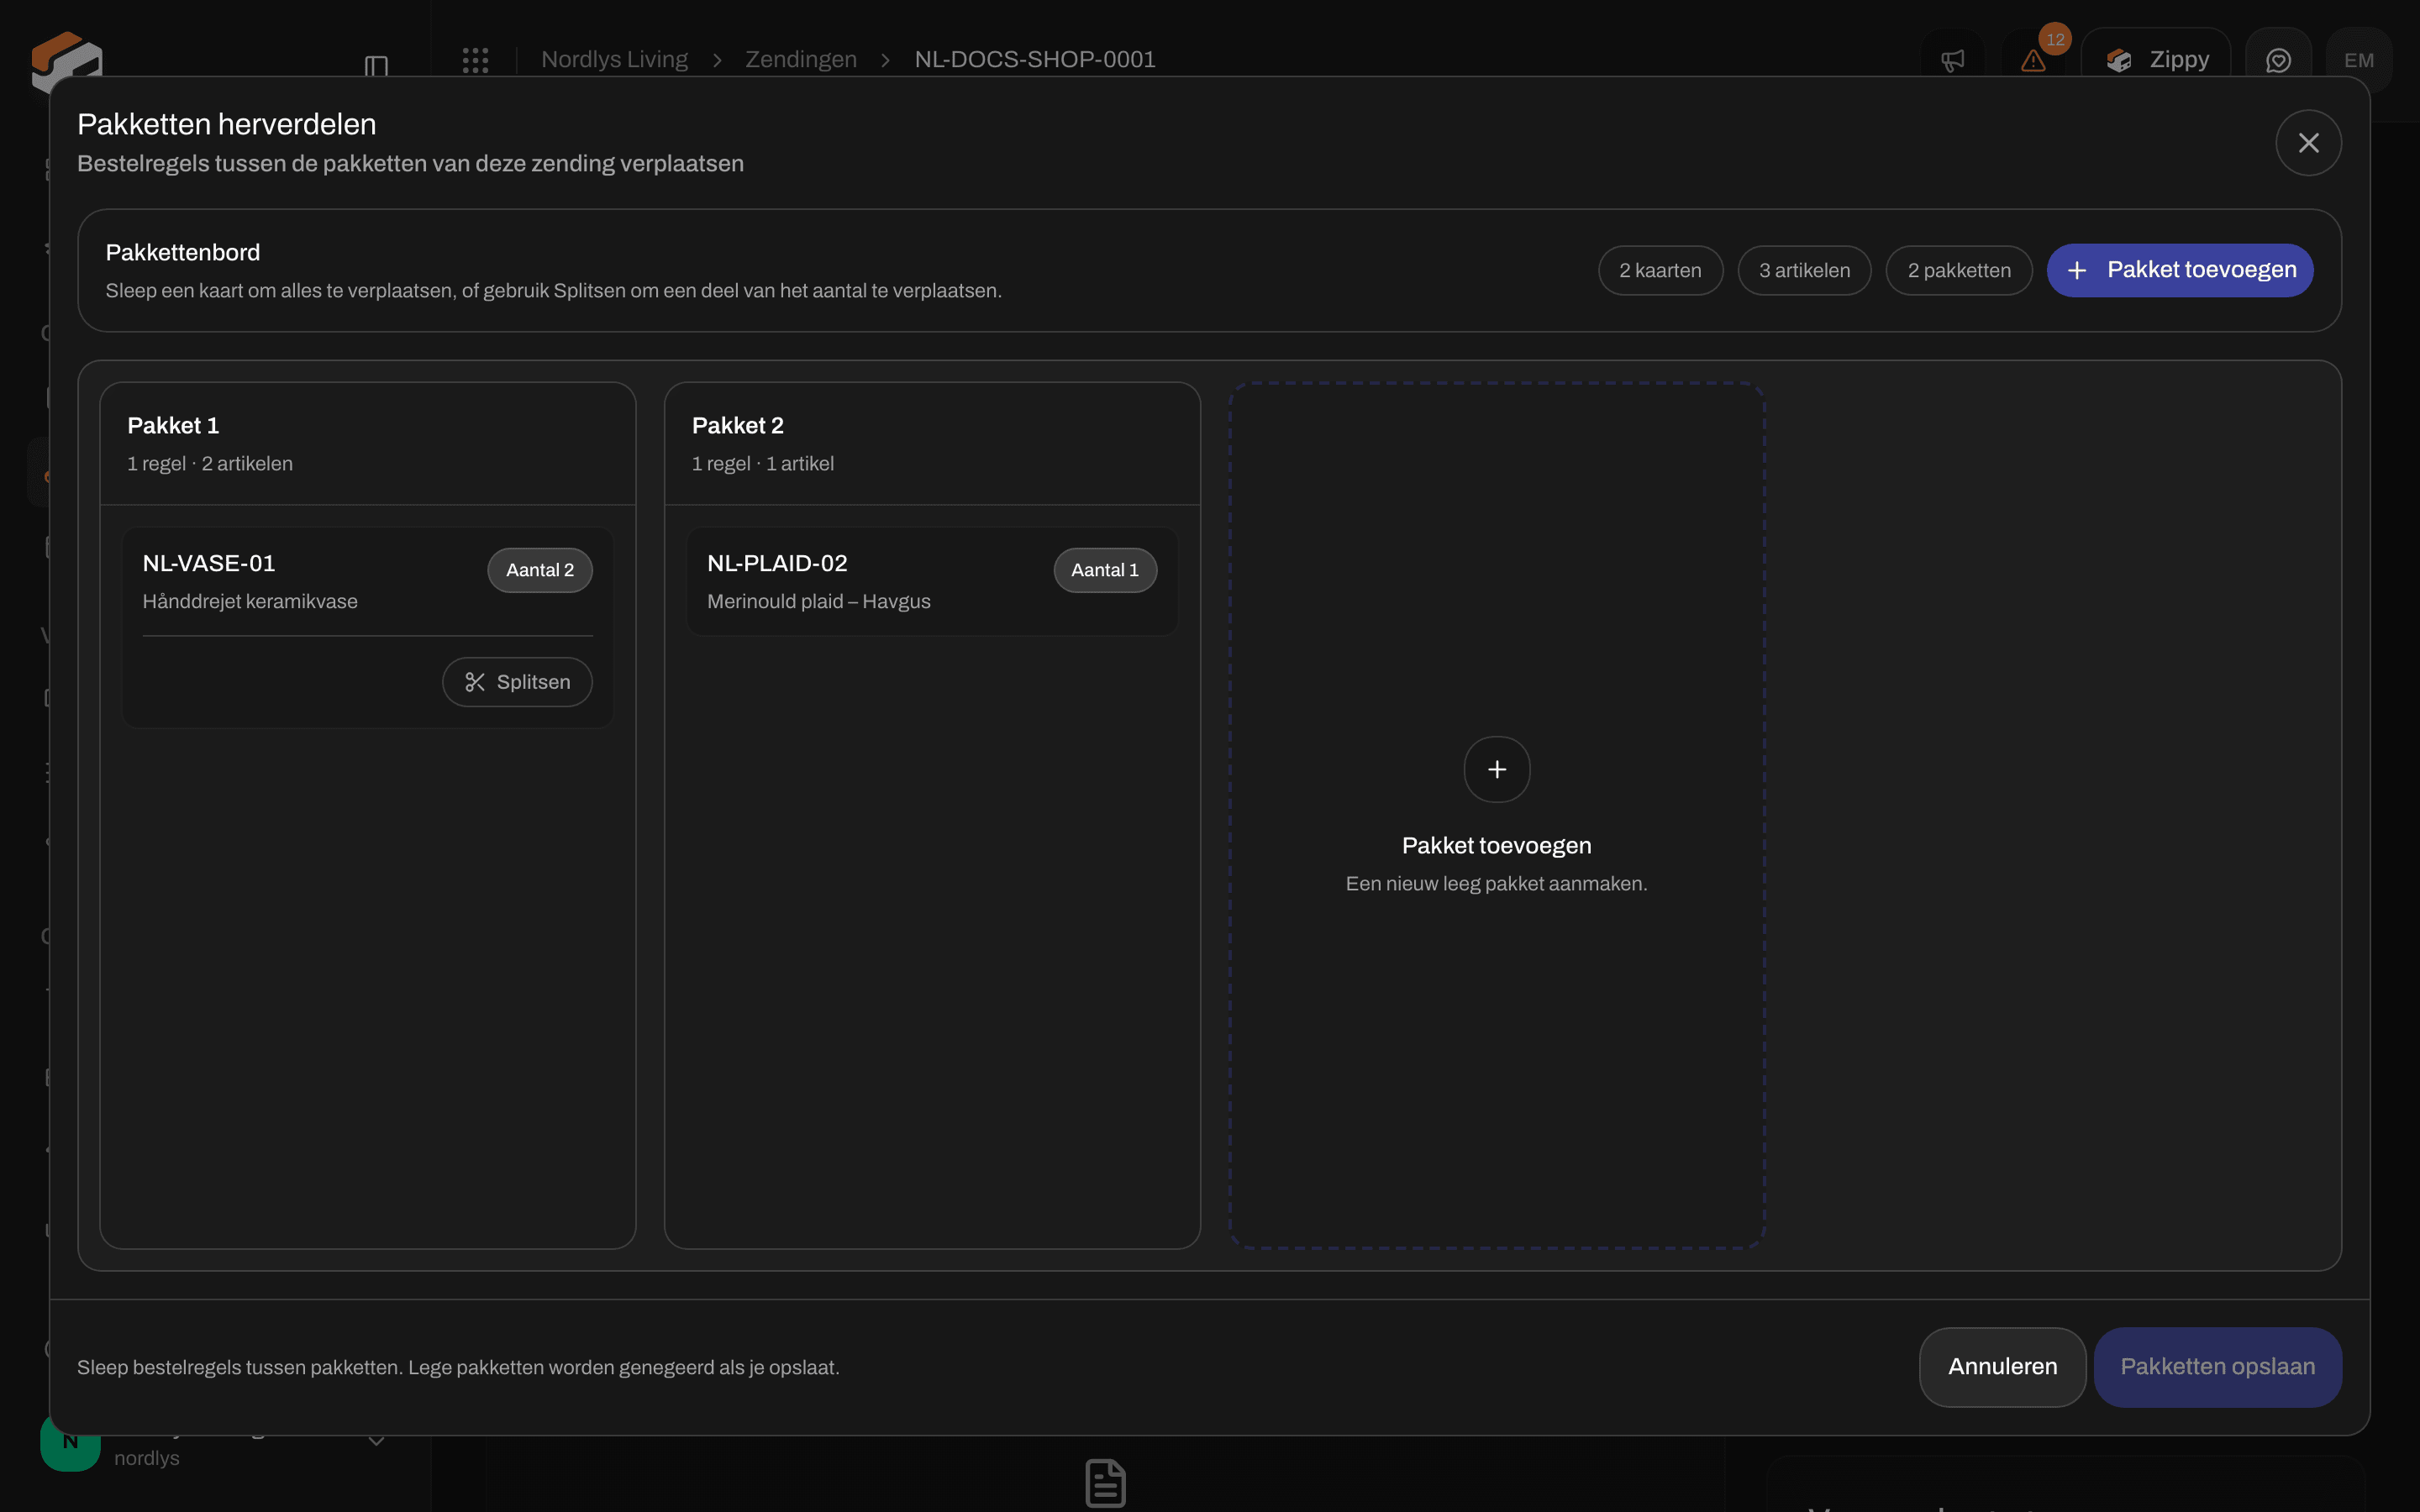Click Annuleren button
This screenshot has height=1512, width=2420.
pyautogui.click(x=2002, y=1367)
